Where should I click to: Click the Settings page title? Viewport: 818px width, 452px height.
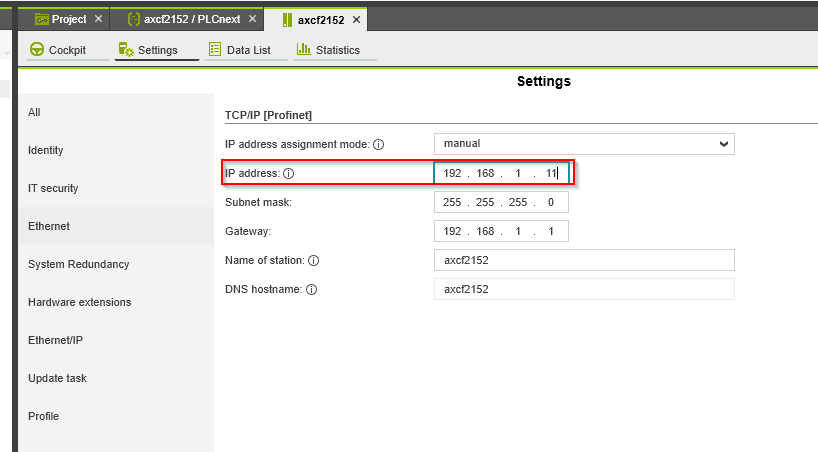pos(544,81)
